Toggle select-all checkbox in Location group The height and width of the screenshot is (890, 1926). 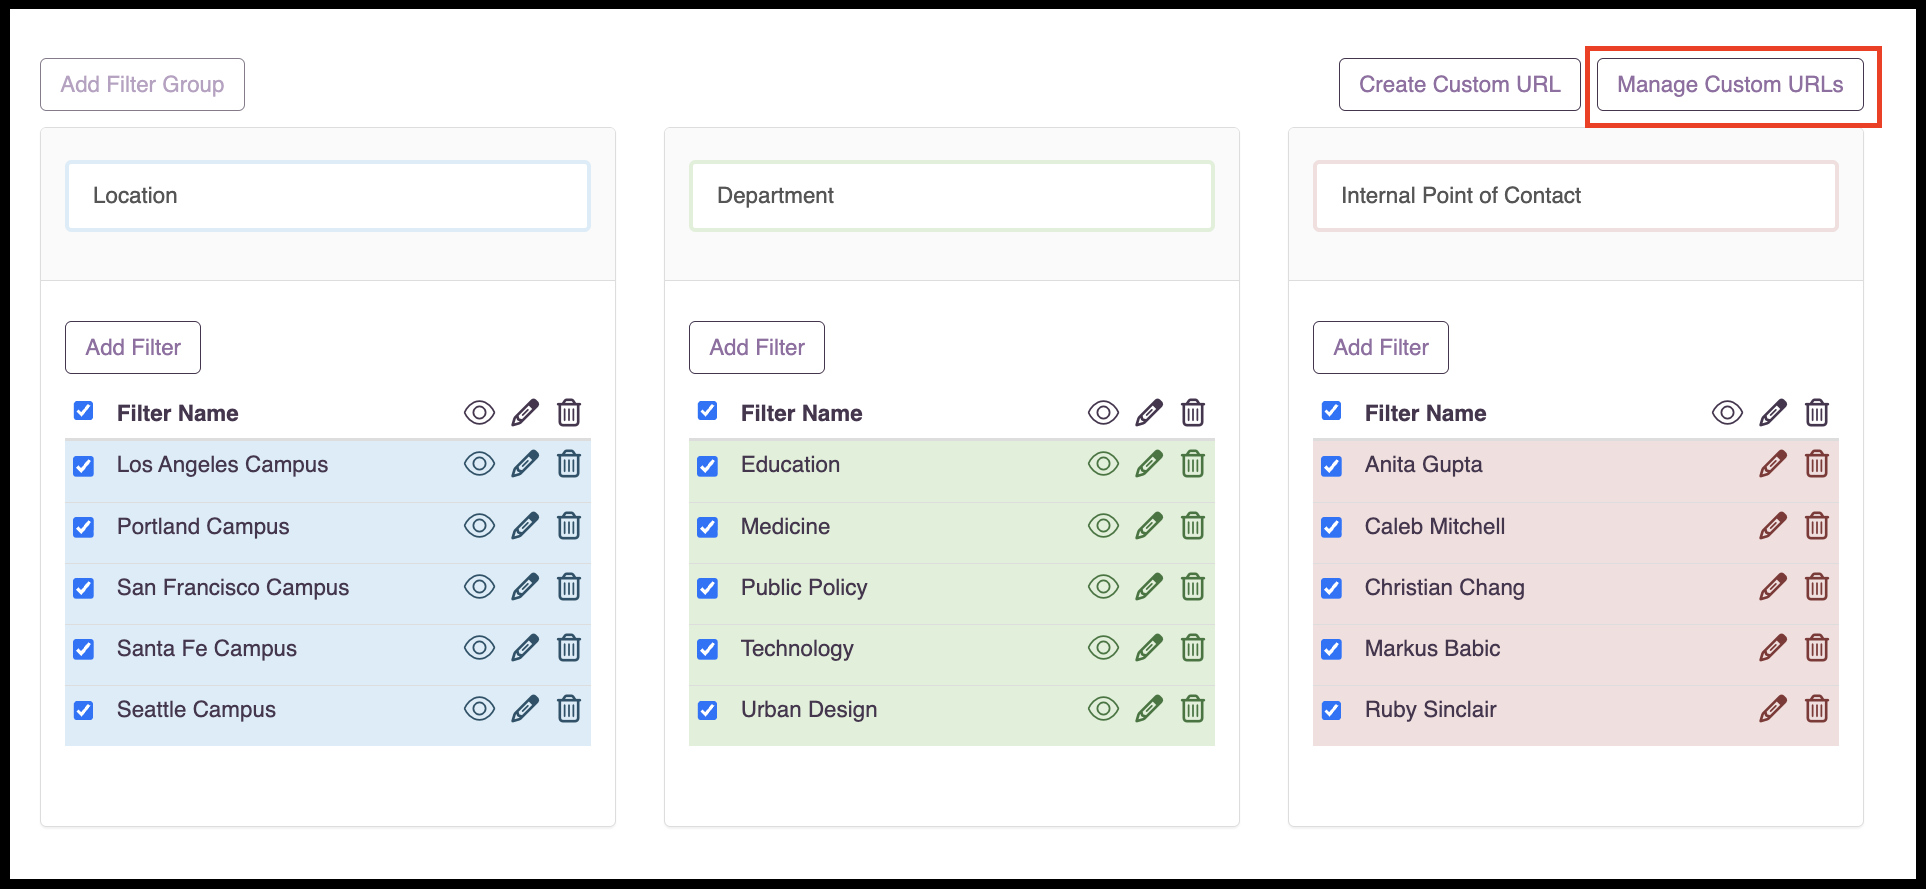pos(84,411)
